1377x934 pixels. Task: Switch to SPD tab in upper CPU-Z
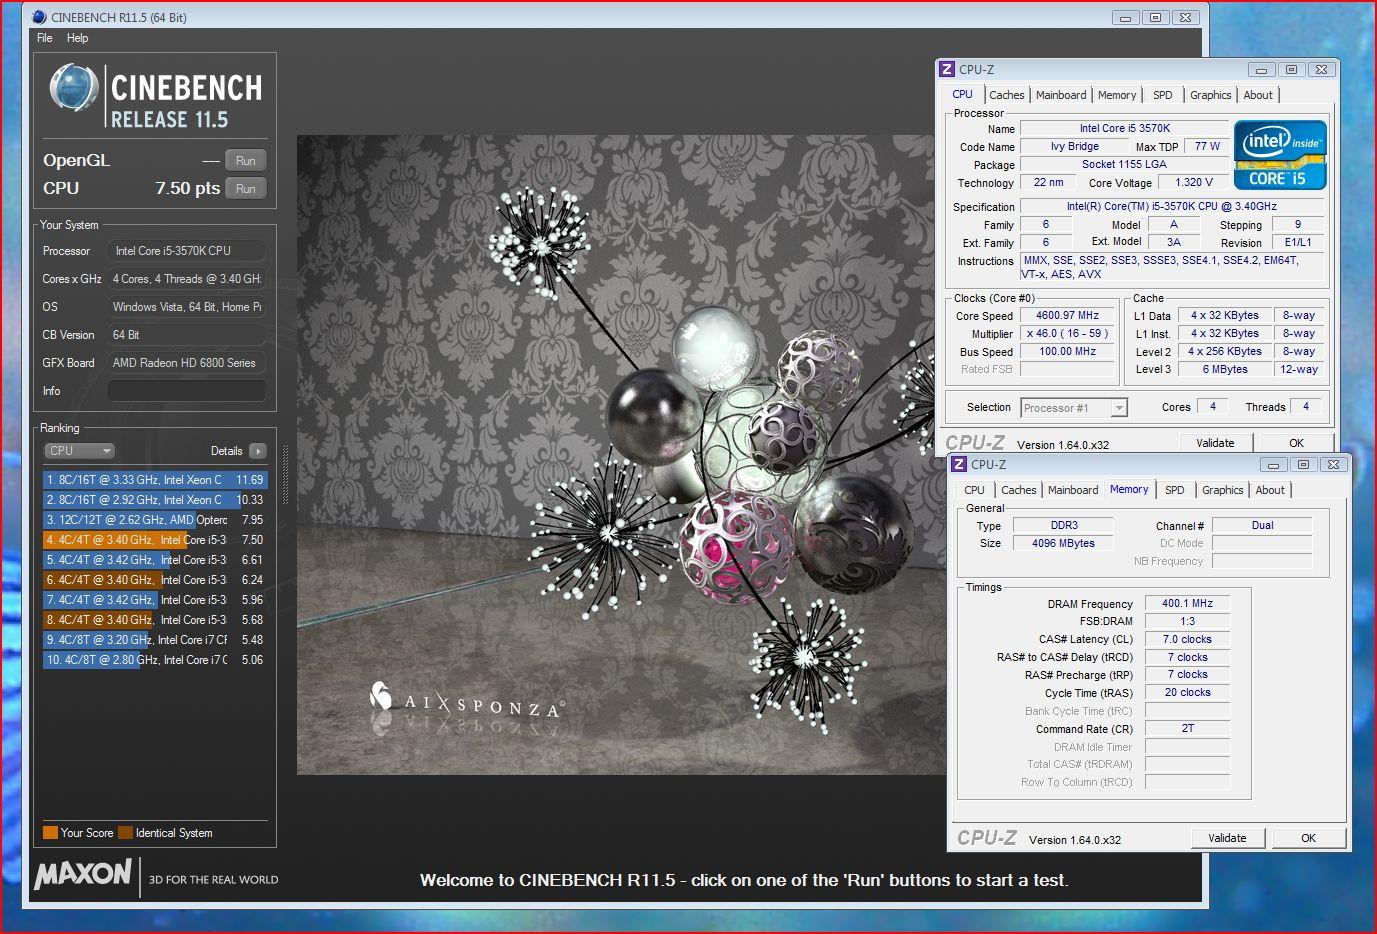click(1162, 95)
